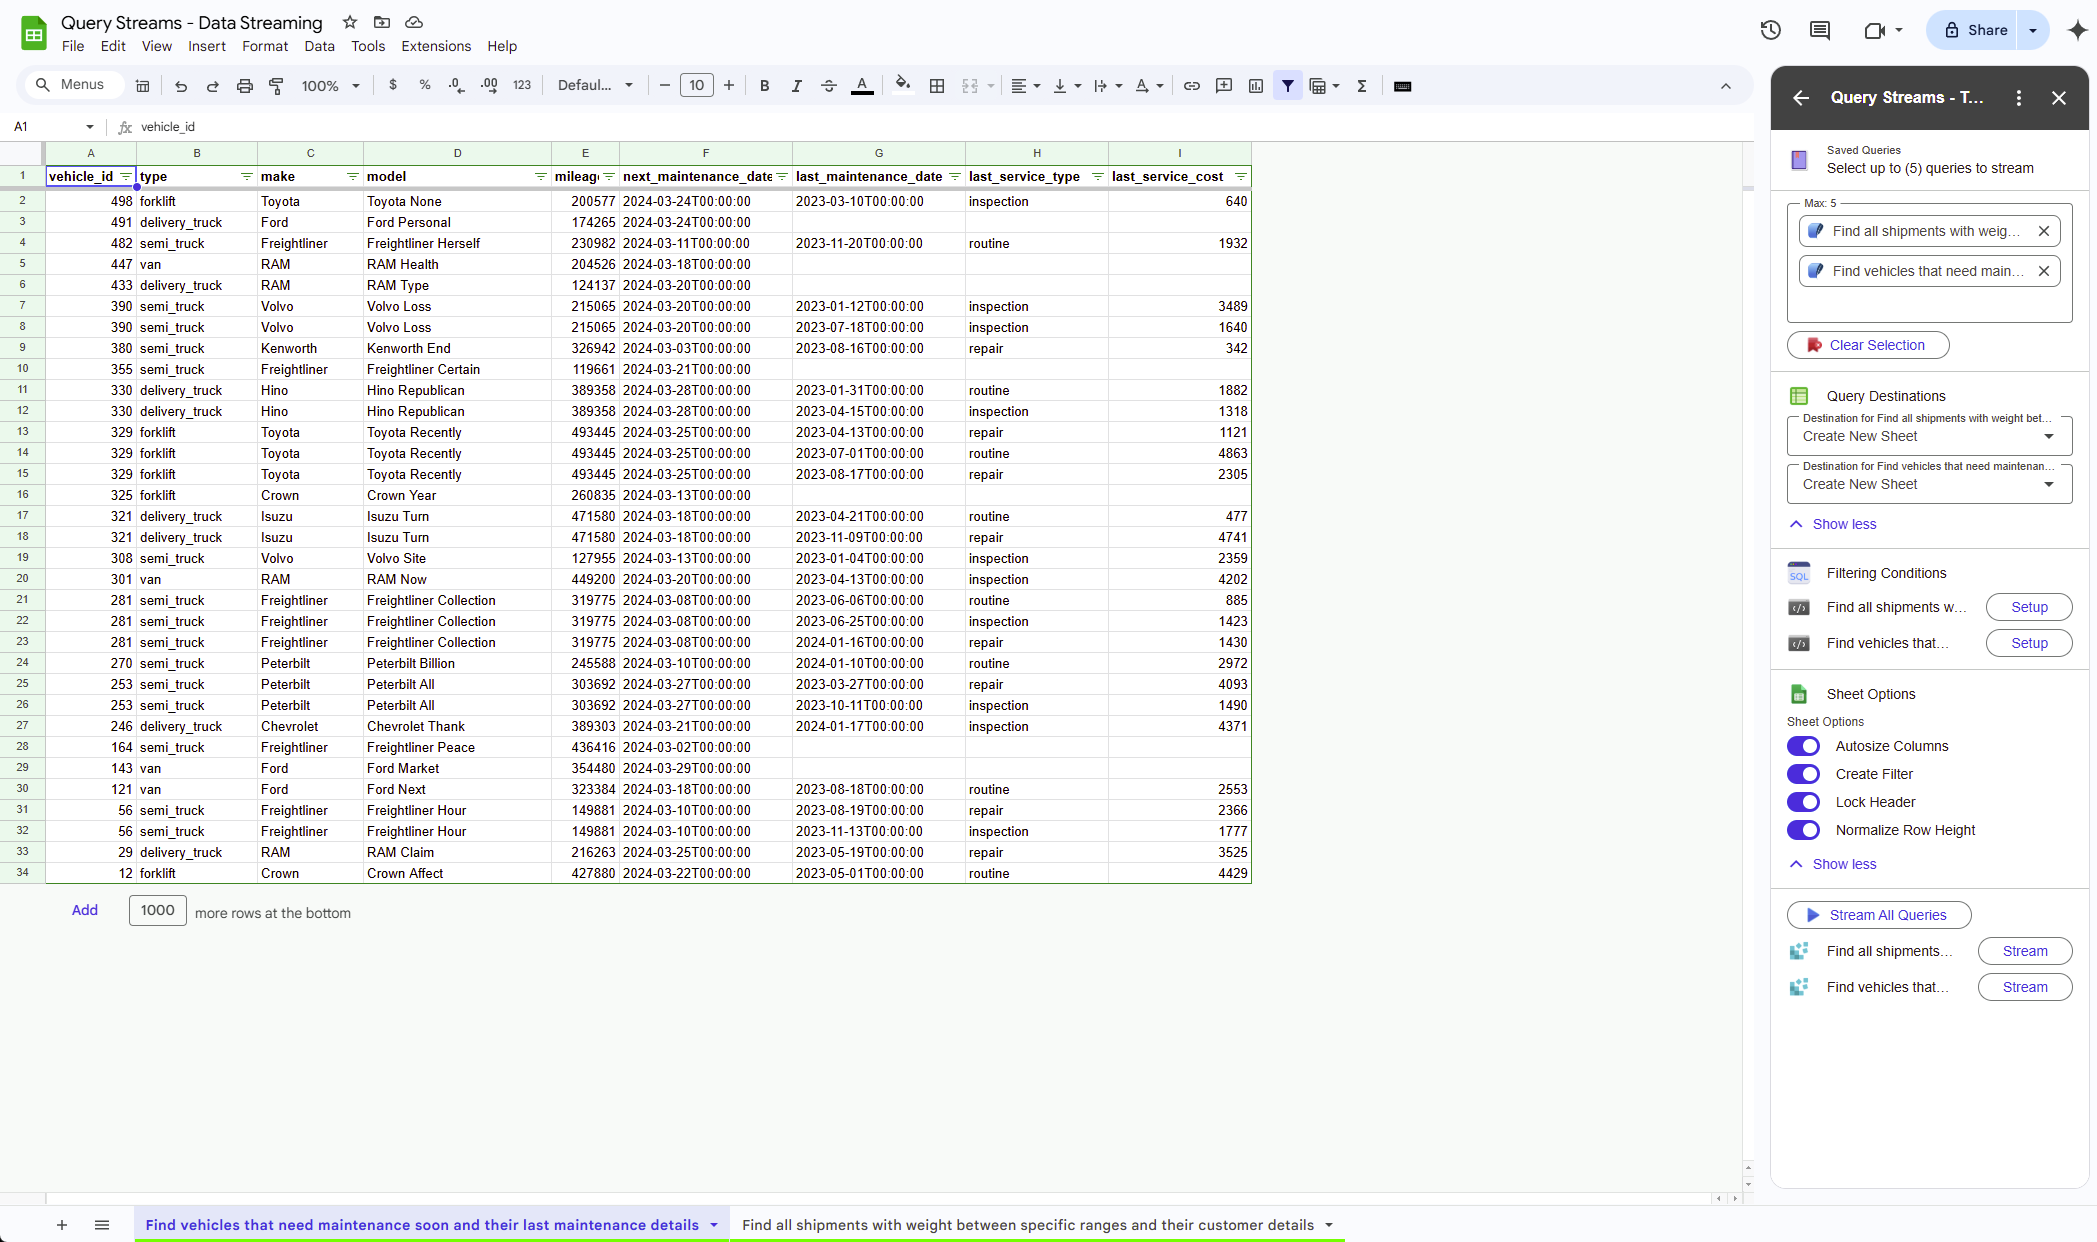Open the first Create New Sheet dropdown
Viewport: 2097px width, 1242px height.
[x=1928, y=436]
